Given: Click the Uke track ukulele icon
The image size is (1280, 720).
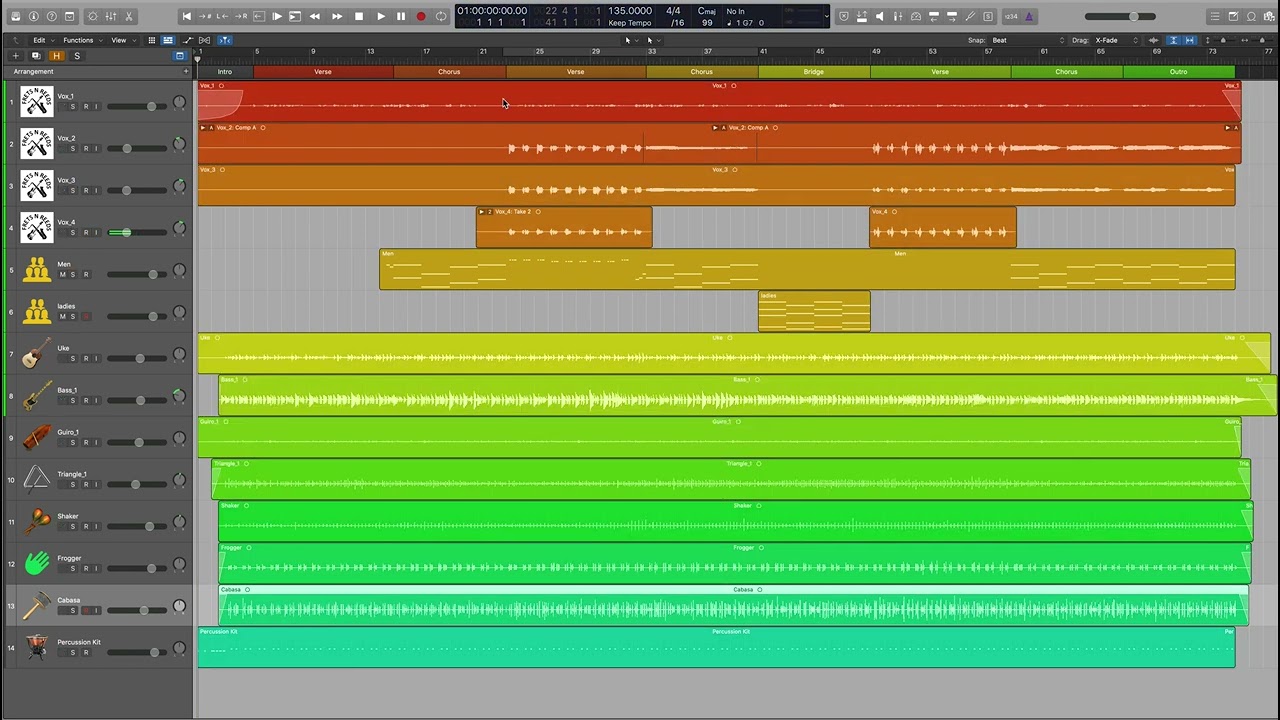Looking at the screenshot, I should tap(37, 354).
